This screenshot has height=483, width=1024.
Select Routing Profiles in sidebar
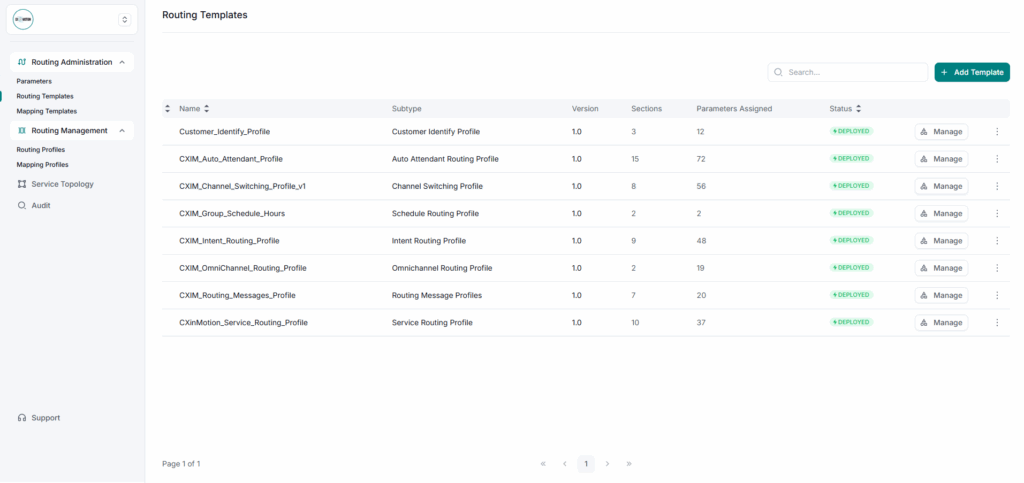coord(40,149)
